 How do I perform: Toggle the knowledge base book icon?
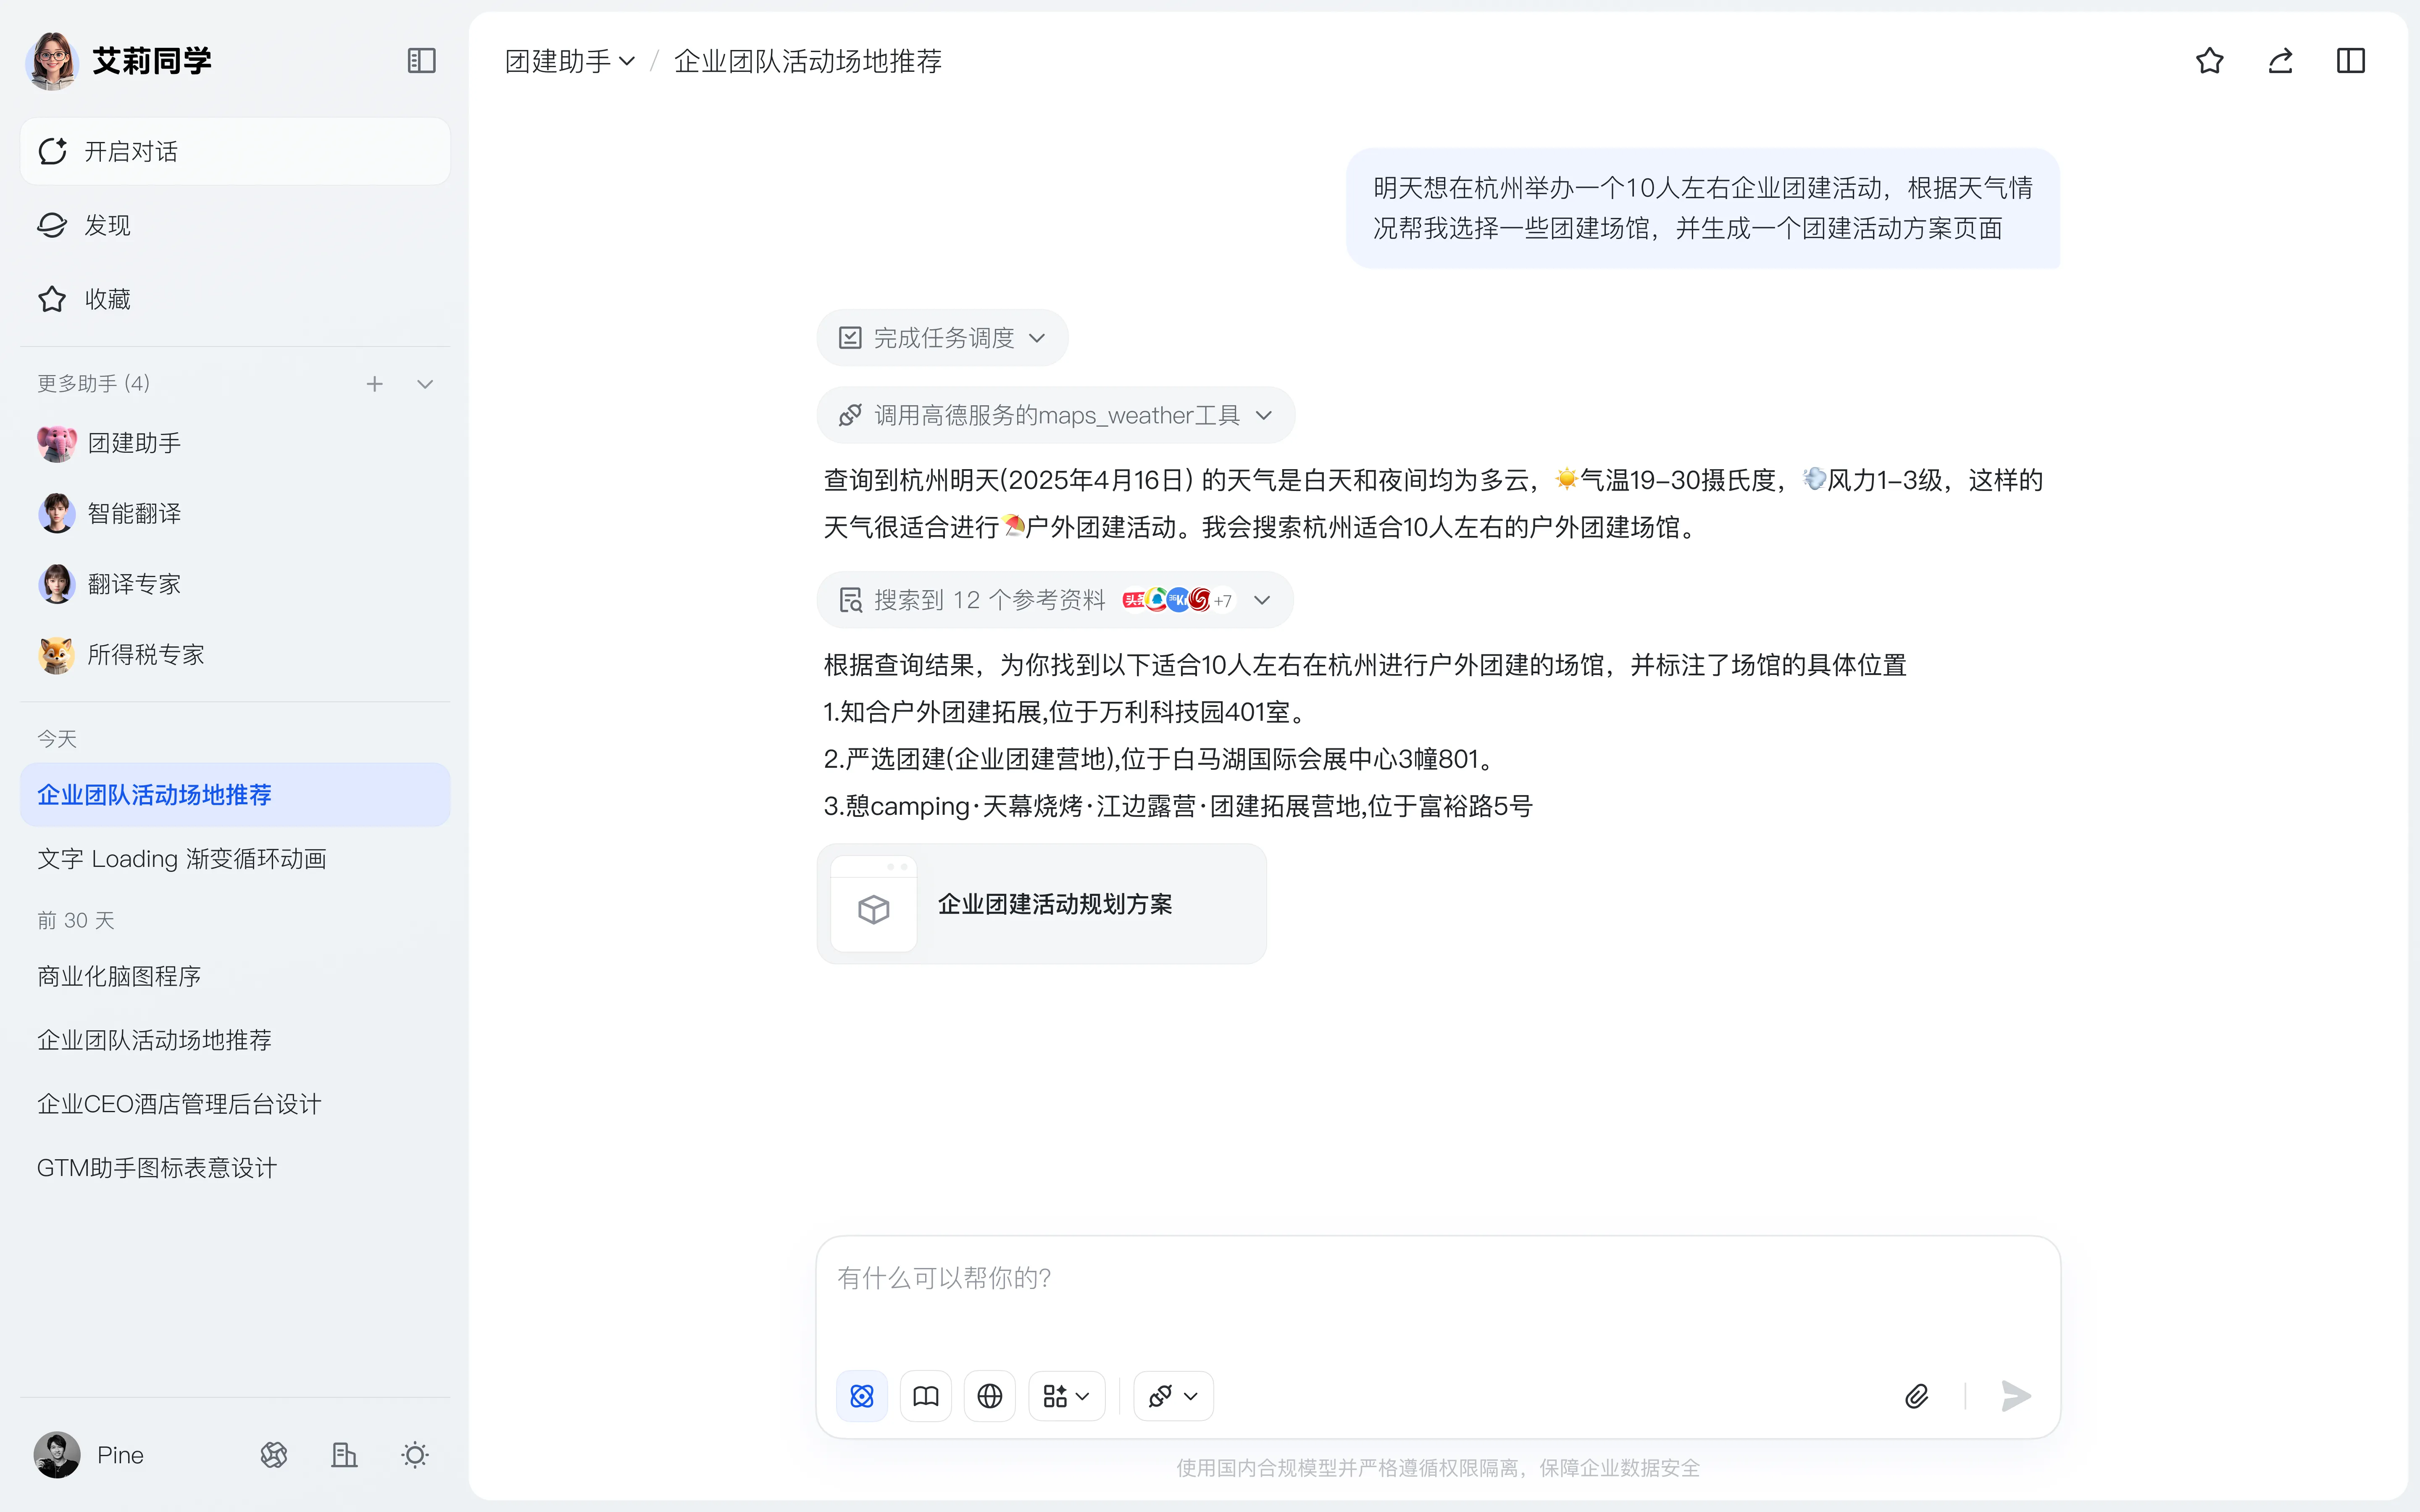(x=926, y=1396)
